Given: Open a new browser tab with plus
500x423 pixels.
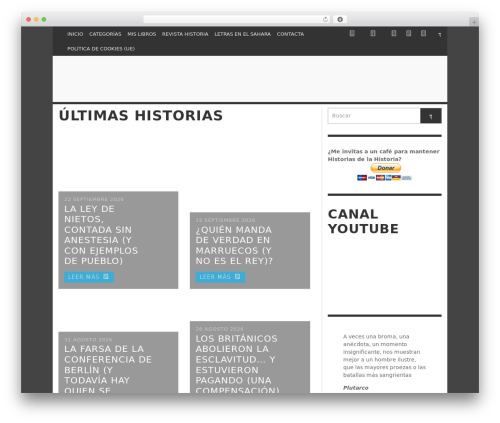Looking at the screenshot, I should [x=474, y=22].
